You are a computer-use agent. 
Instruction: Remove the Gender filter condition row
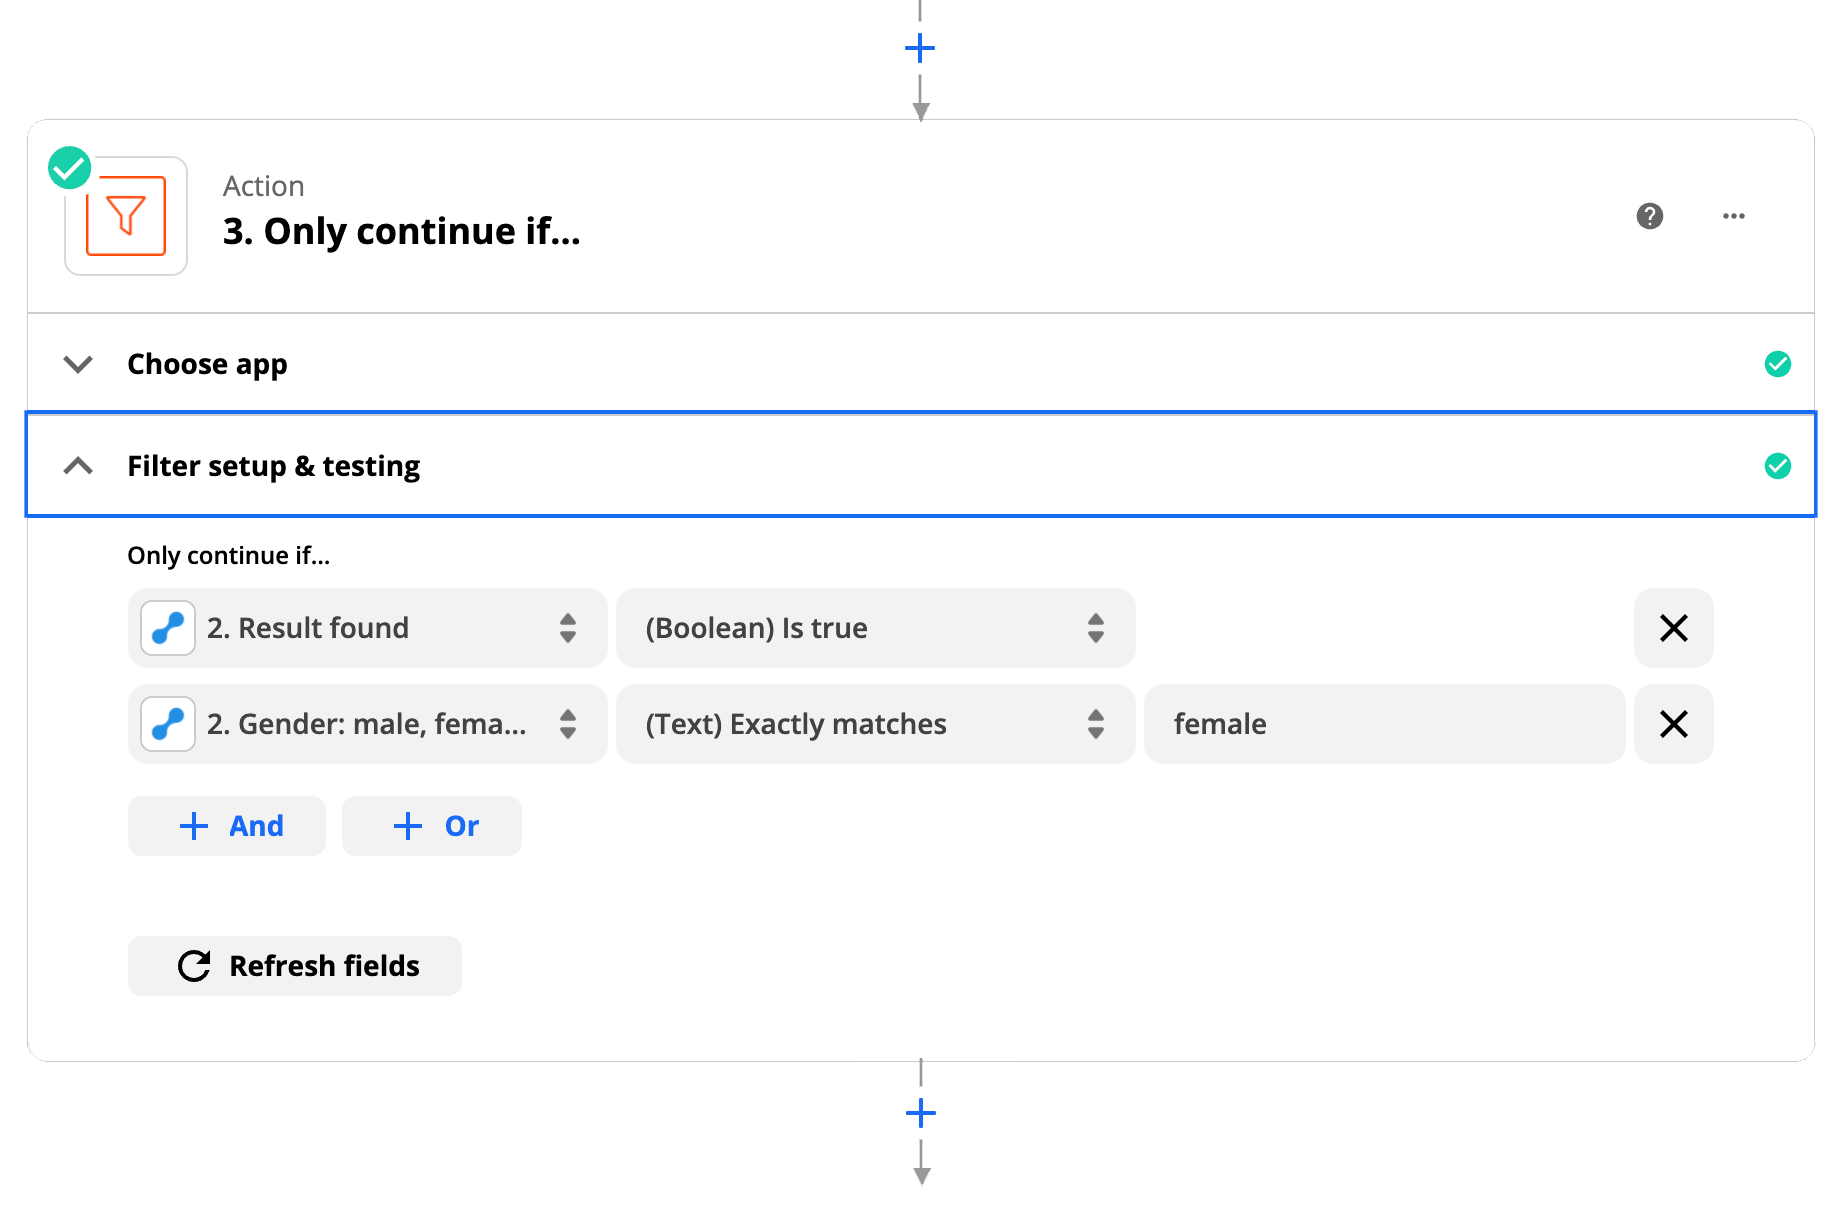coord(1673,724)
